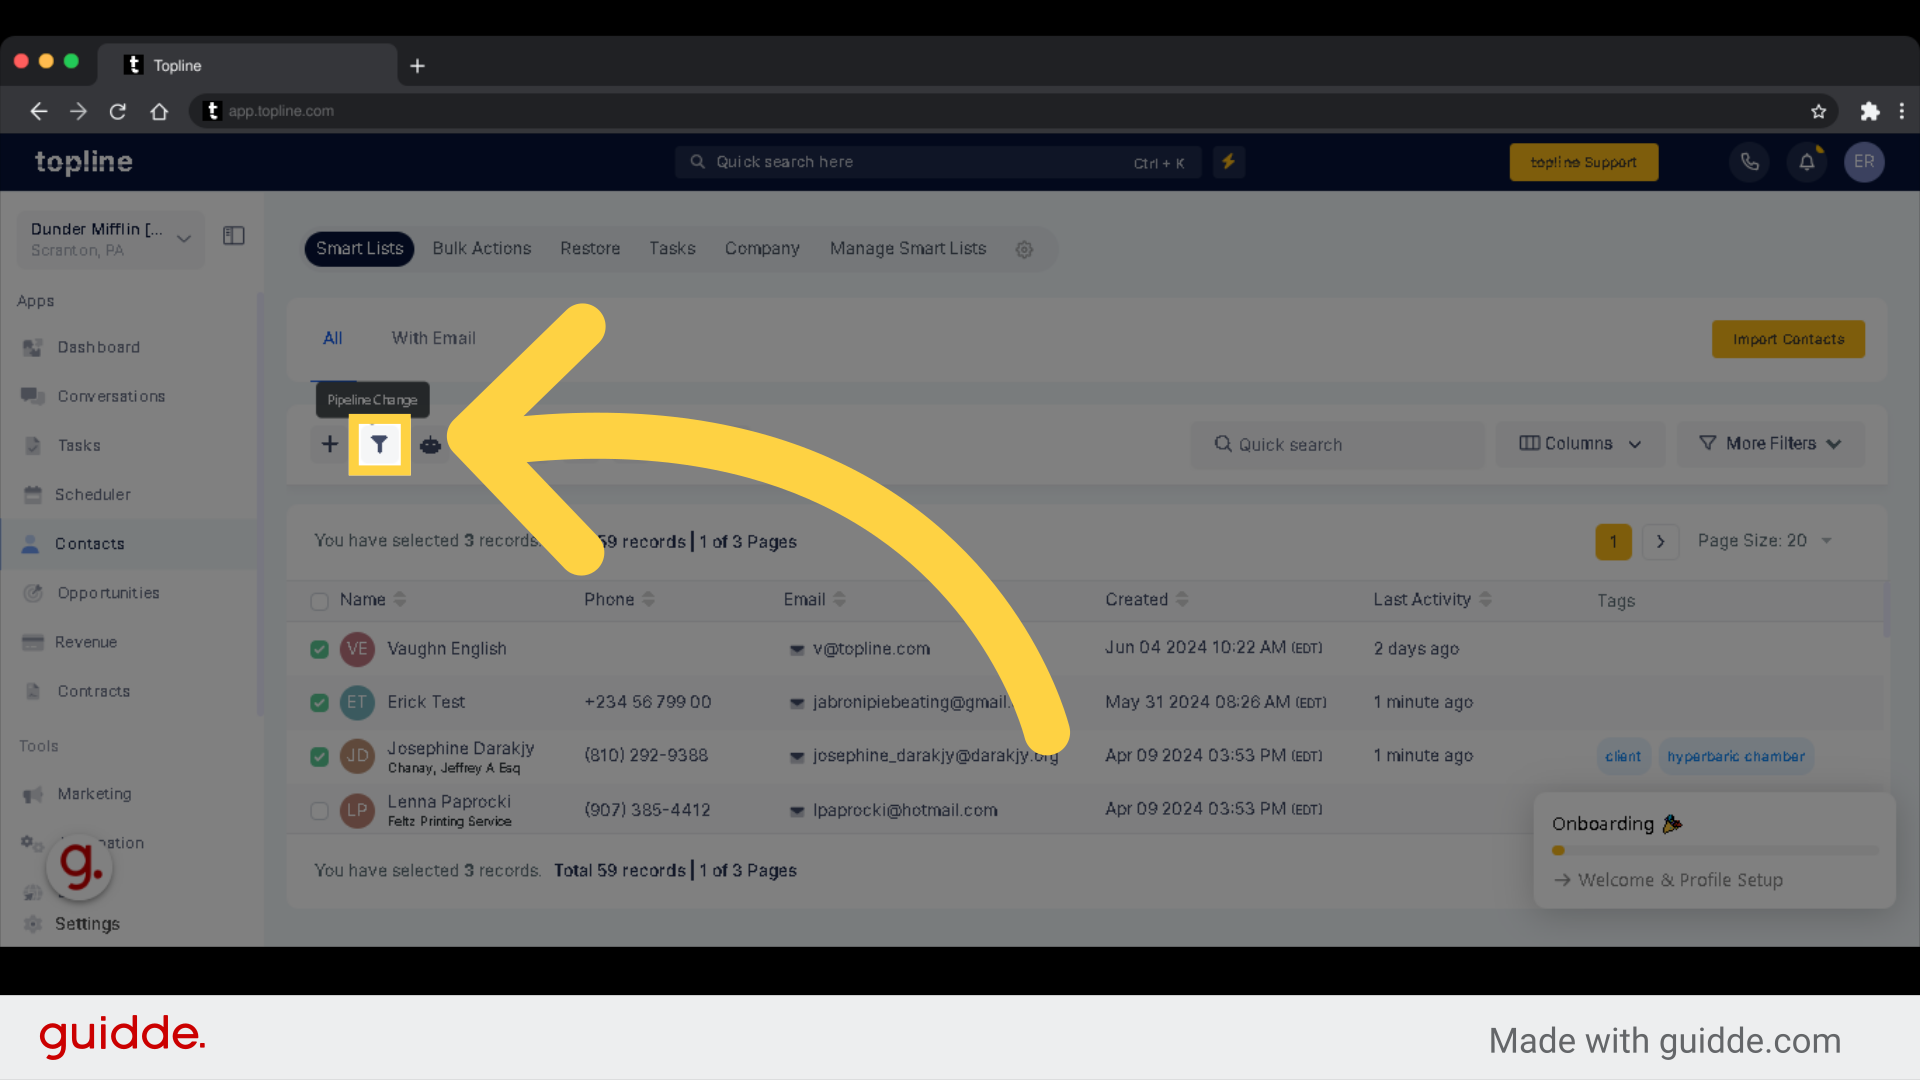Open the lightning bolt quick actions
Screen dimensions: 1920x1080
coord(1228,161)
